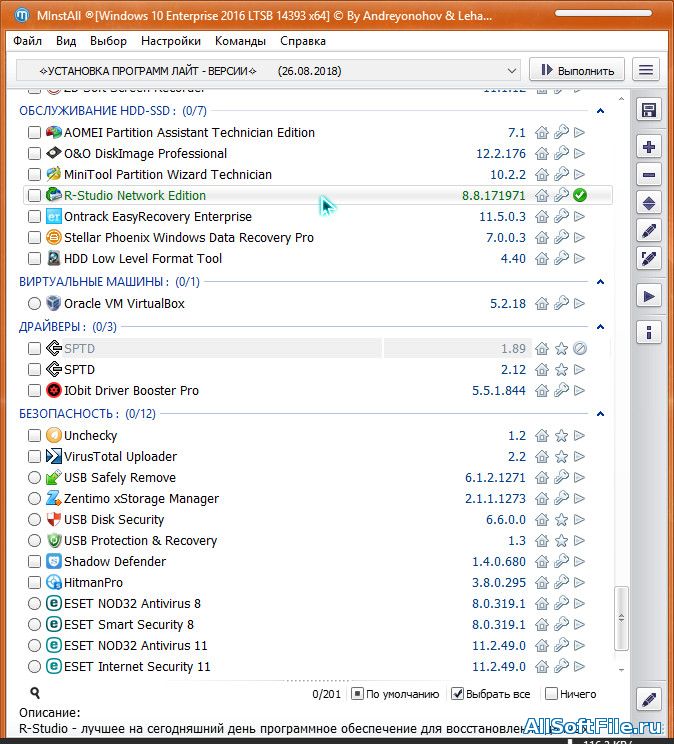Click the ESET NOD32 Antivirus 11 entry

[x=136, y=646]
